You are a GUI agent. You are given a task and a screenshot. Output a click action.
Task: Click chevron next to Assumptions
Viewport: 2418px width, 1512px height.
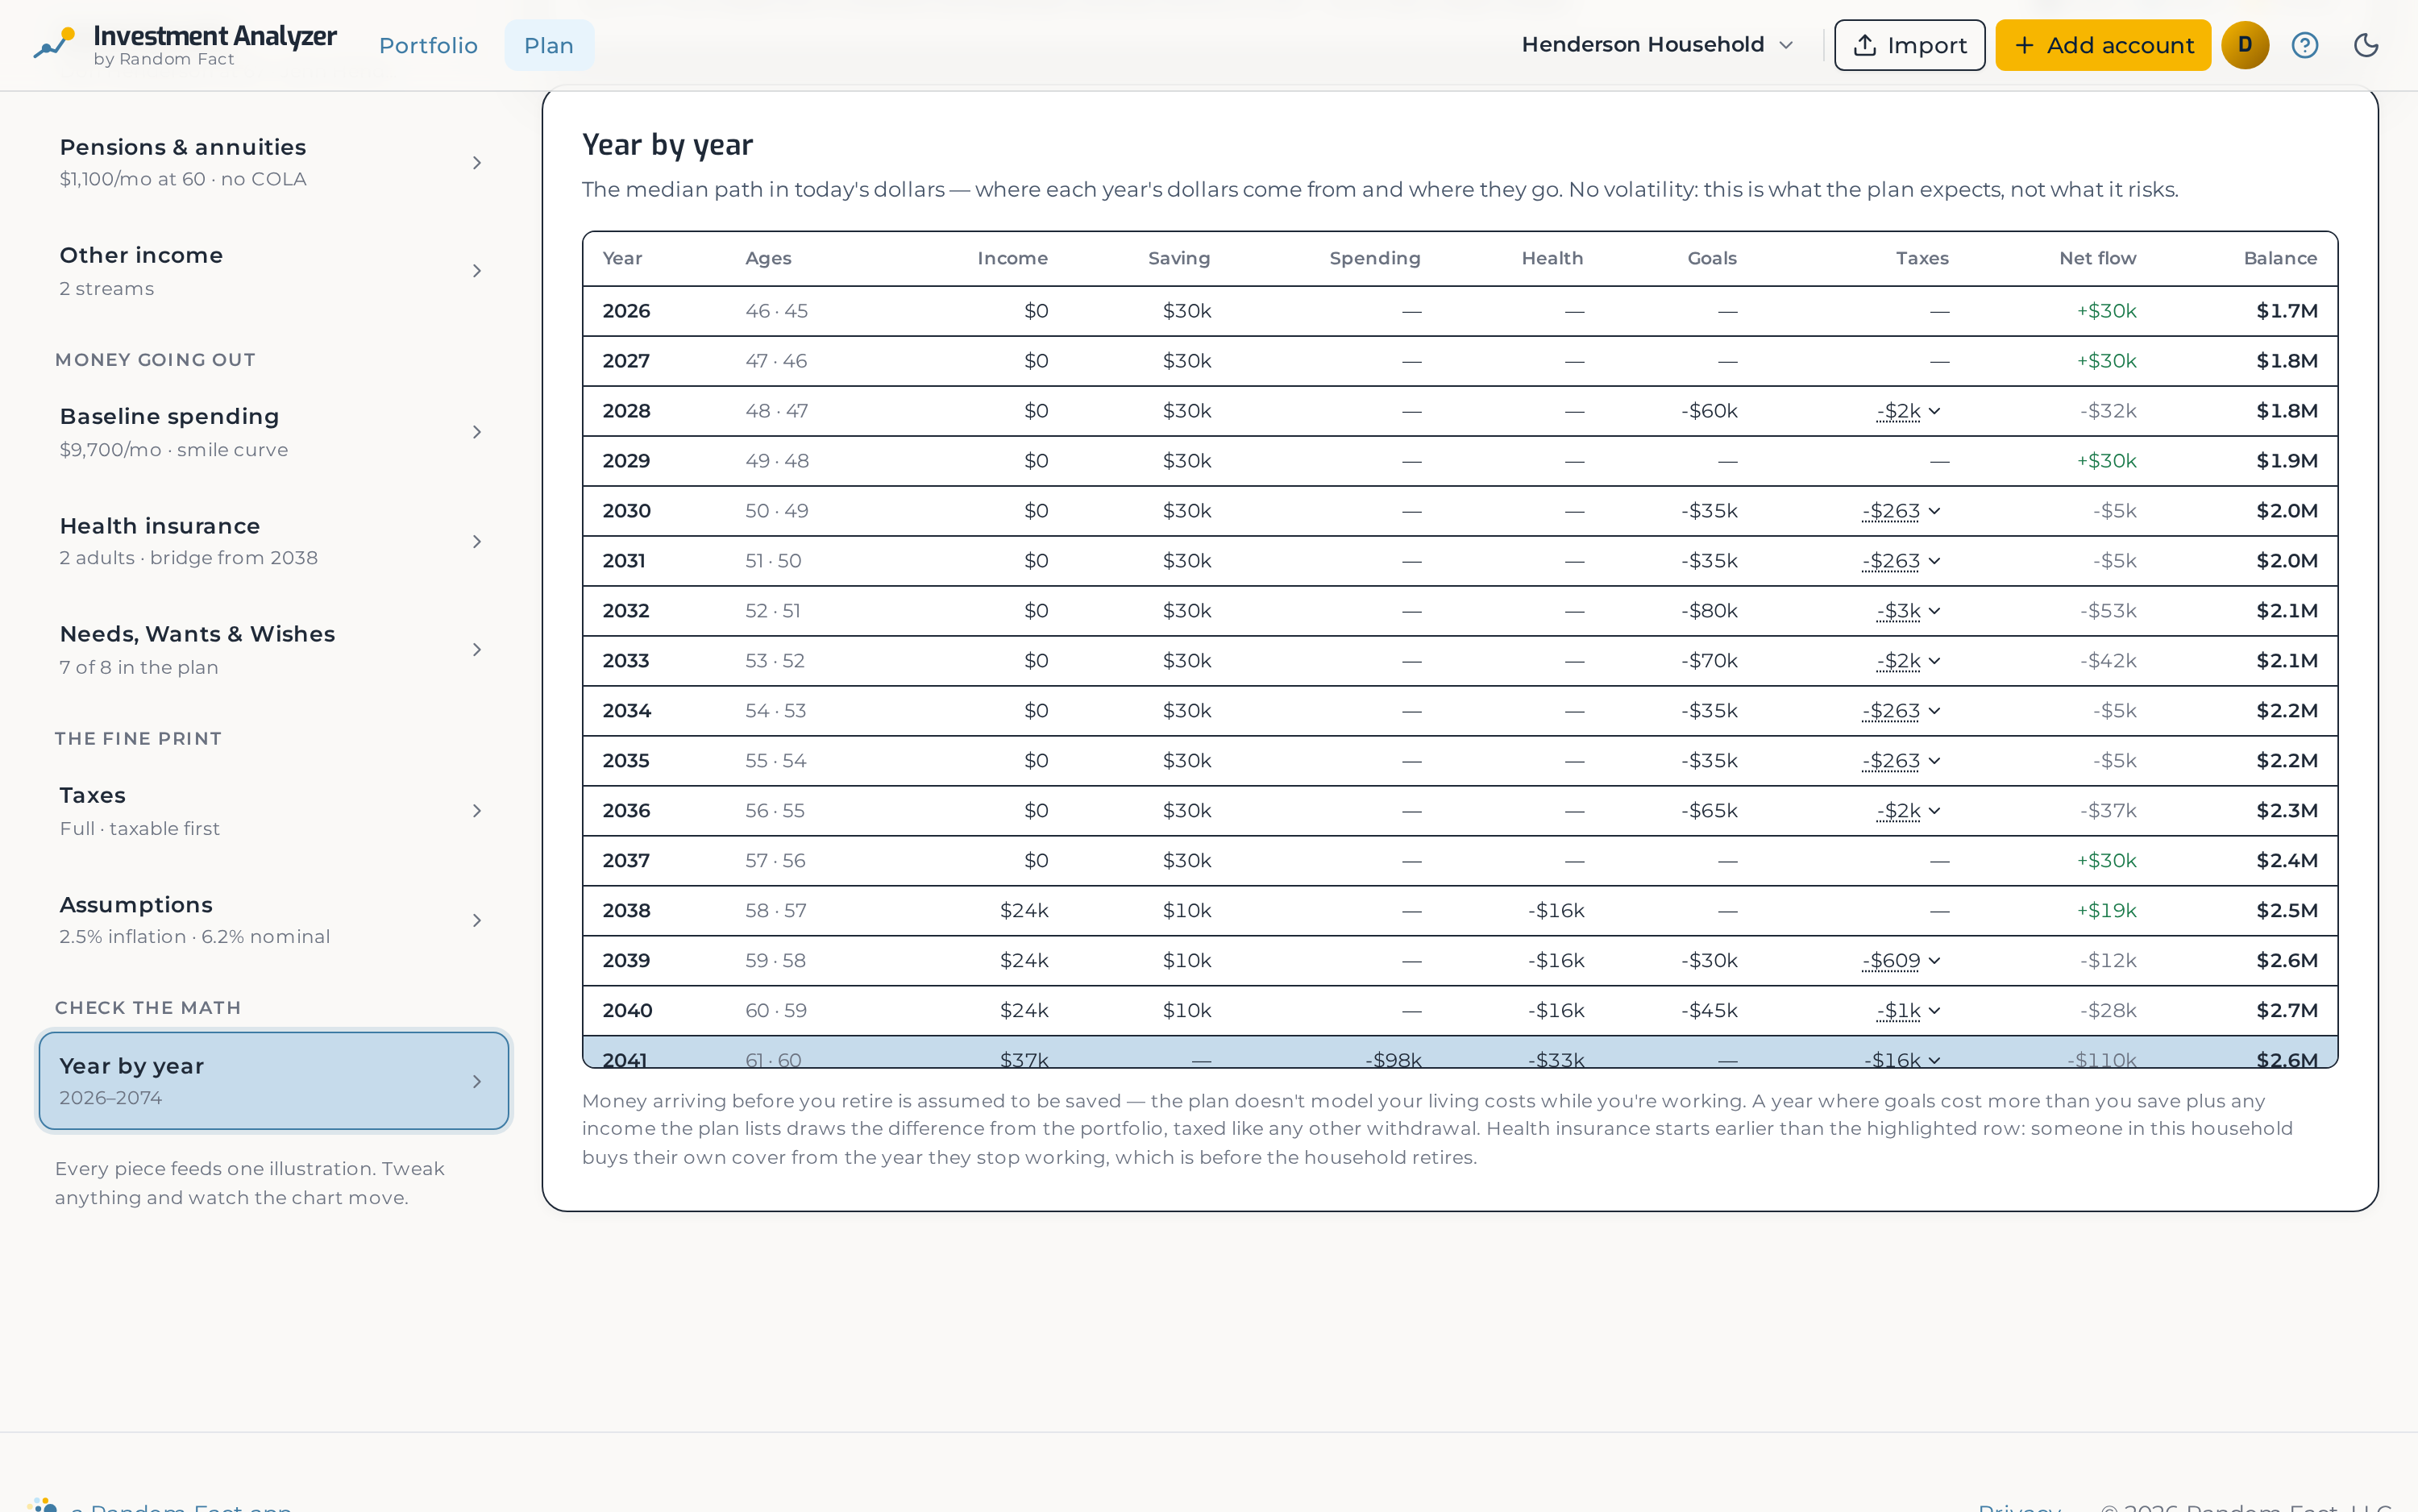pos(477,920)
